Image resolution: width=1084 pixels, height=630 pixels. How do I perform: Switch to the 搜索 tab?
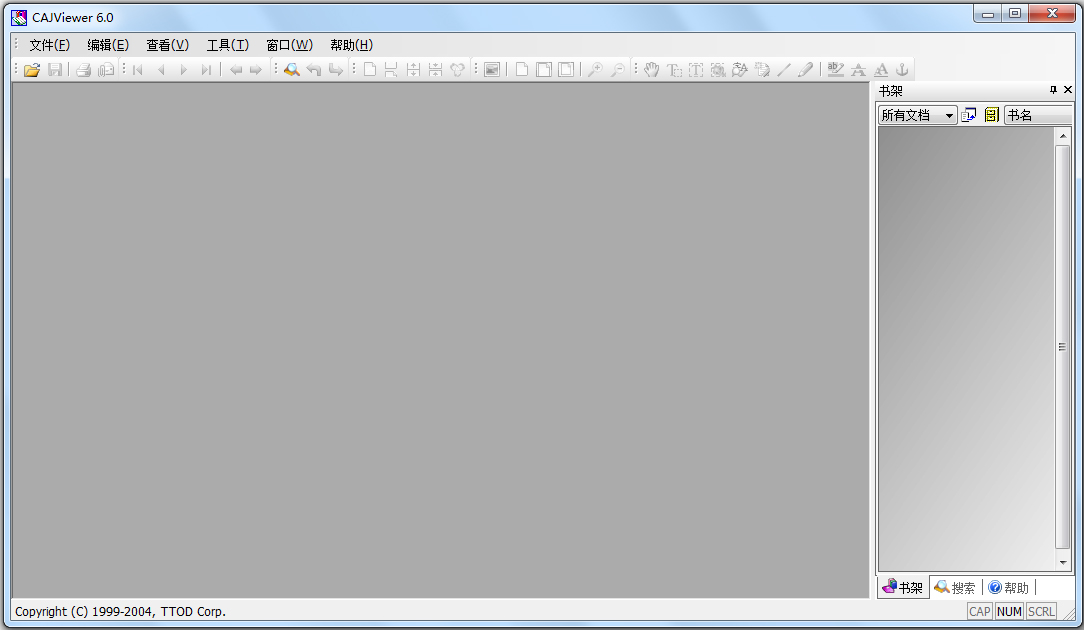pos(955,587)
